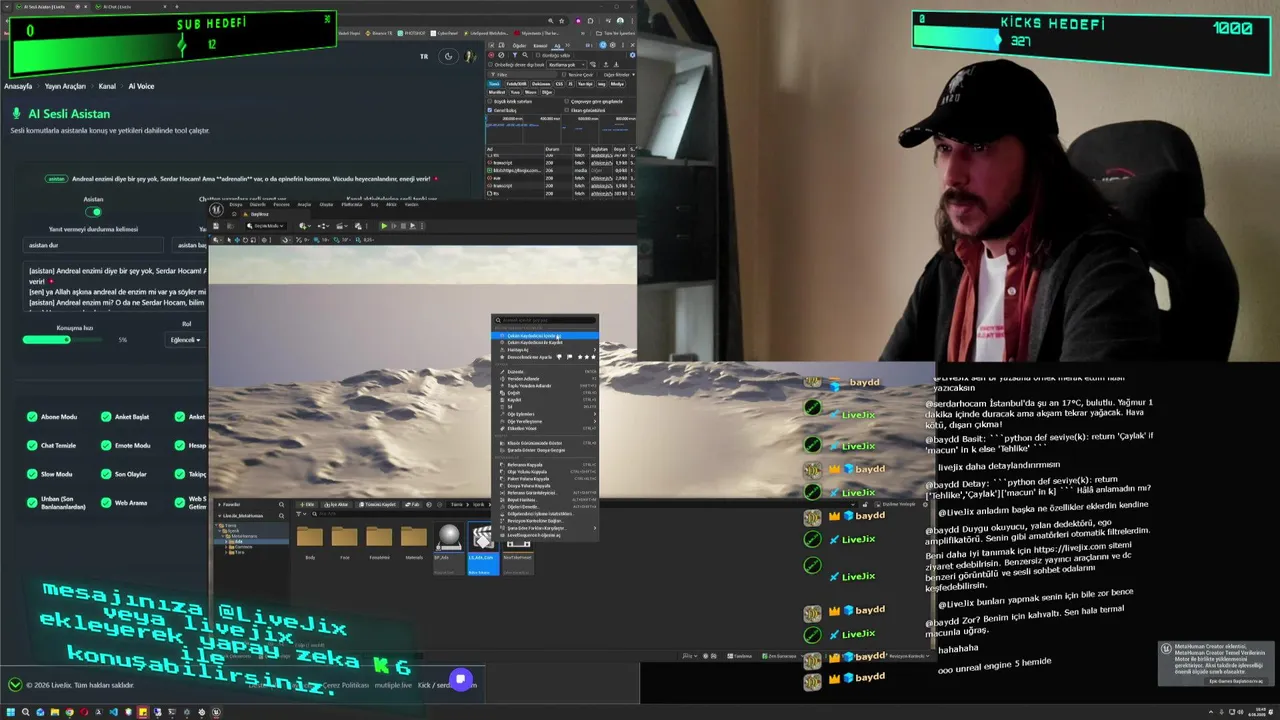Toggle the Abone Modu checkbox
Screen dimensions: 1280x720
tap(33, 417)
